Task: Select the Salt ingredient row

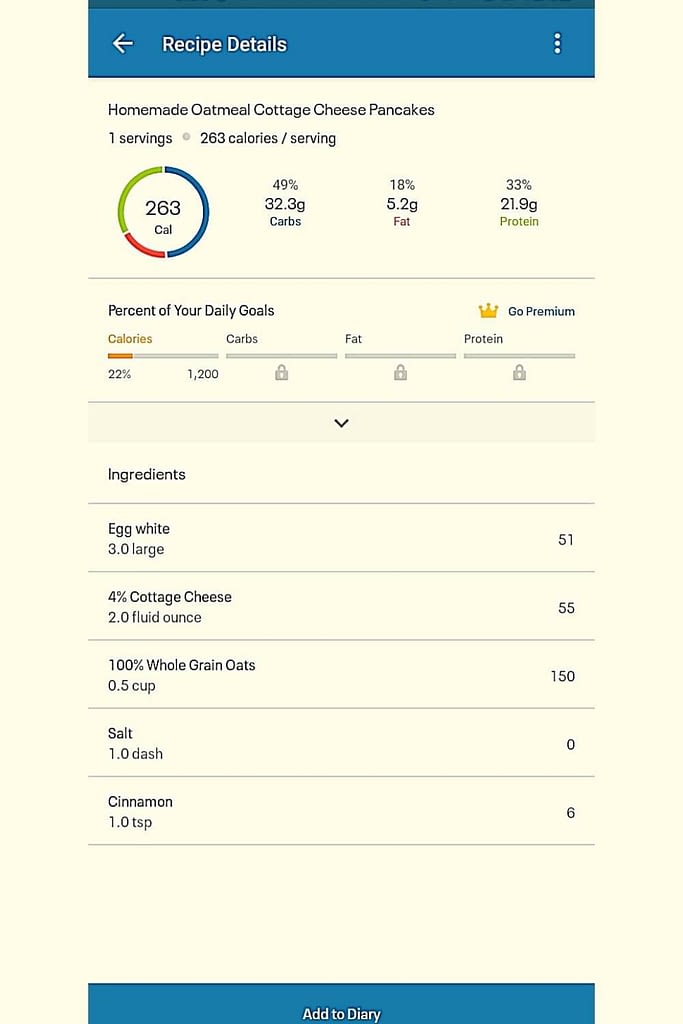Action: [342, 743]
